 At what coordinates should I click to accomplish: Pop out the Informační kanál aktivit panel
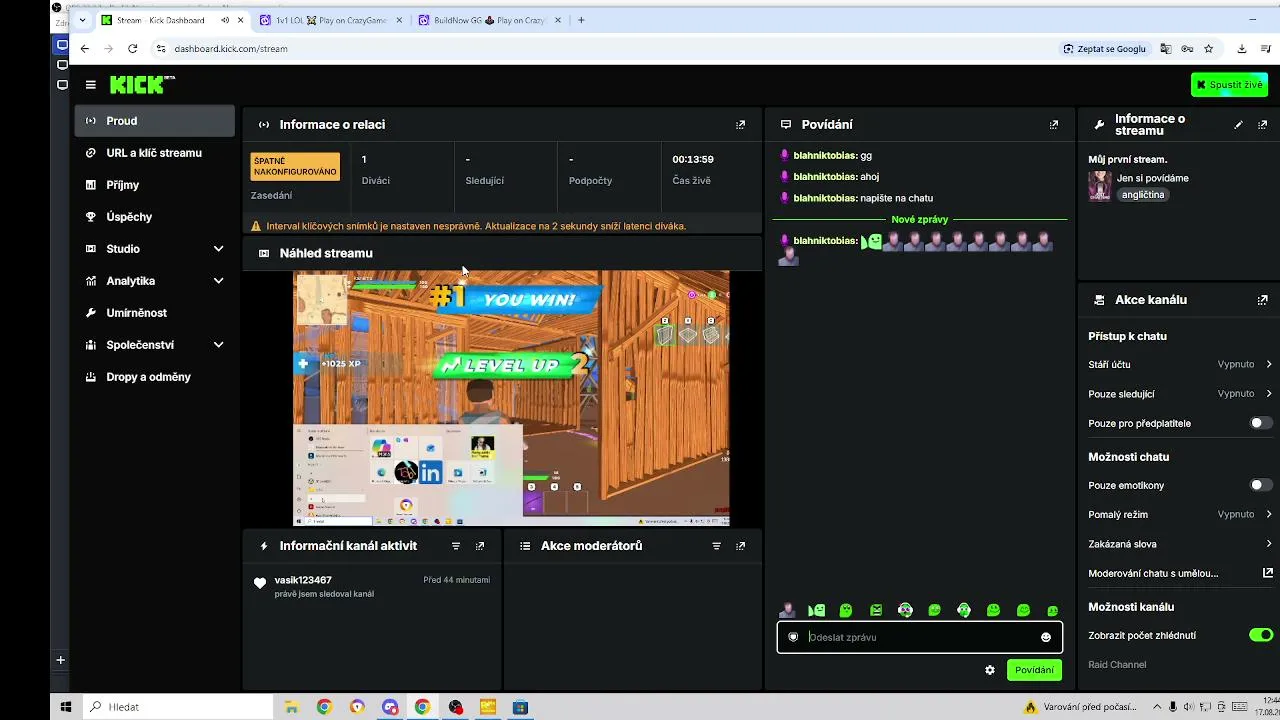[480, 546]
